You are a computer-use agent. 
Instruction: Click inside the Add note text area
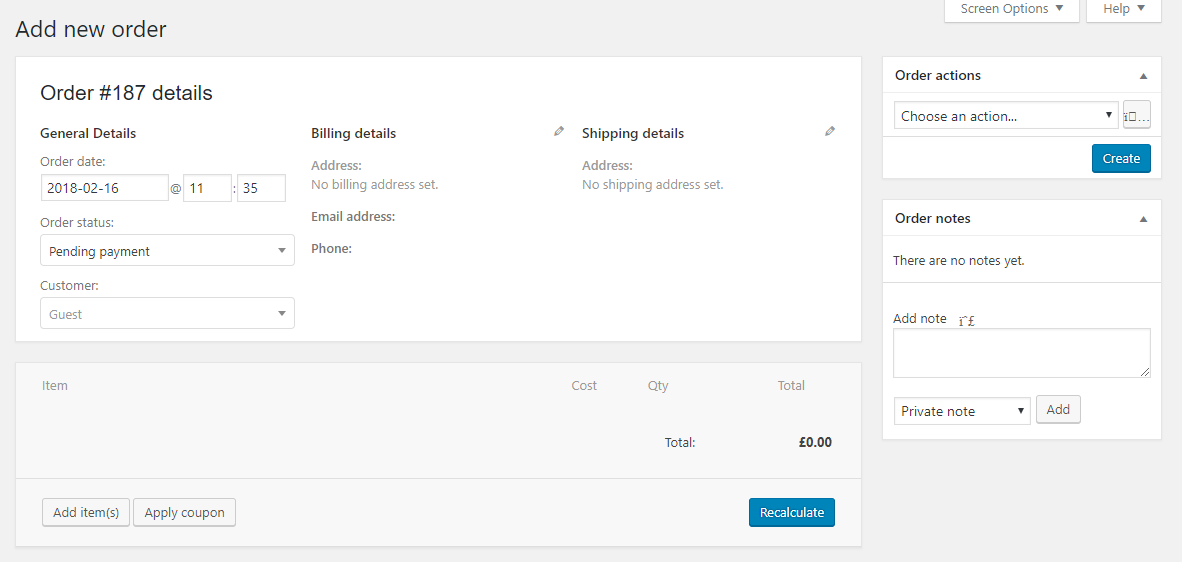click(x=1021, y=352)
